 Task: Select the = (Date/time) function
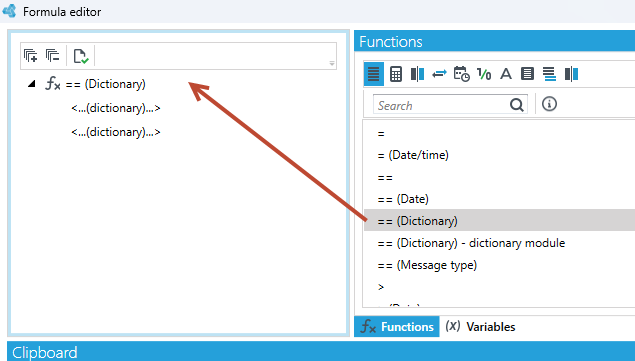click(x=413, y=155)
